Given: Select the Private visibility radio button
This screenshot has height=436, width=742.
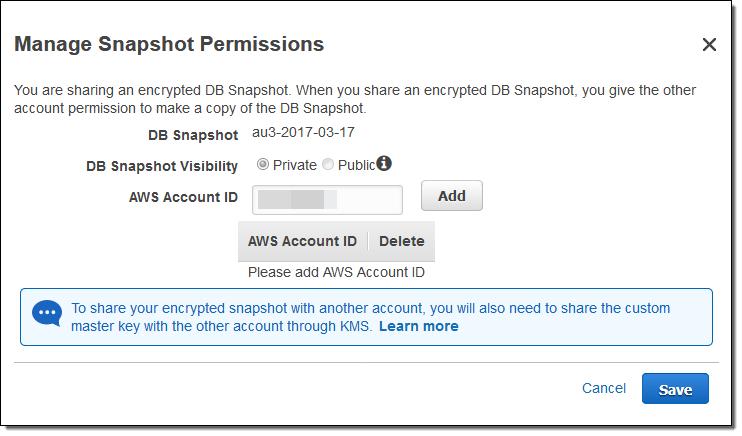Looking at the screenshot, I should coord(263,165).
